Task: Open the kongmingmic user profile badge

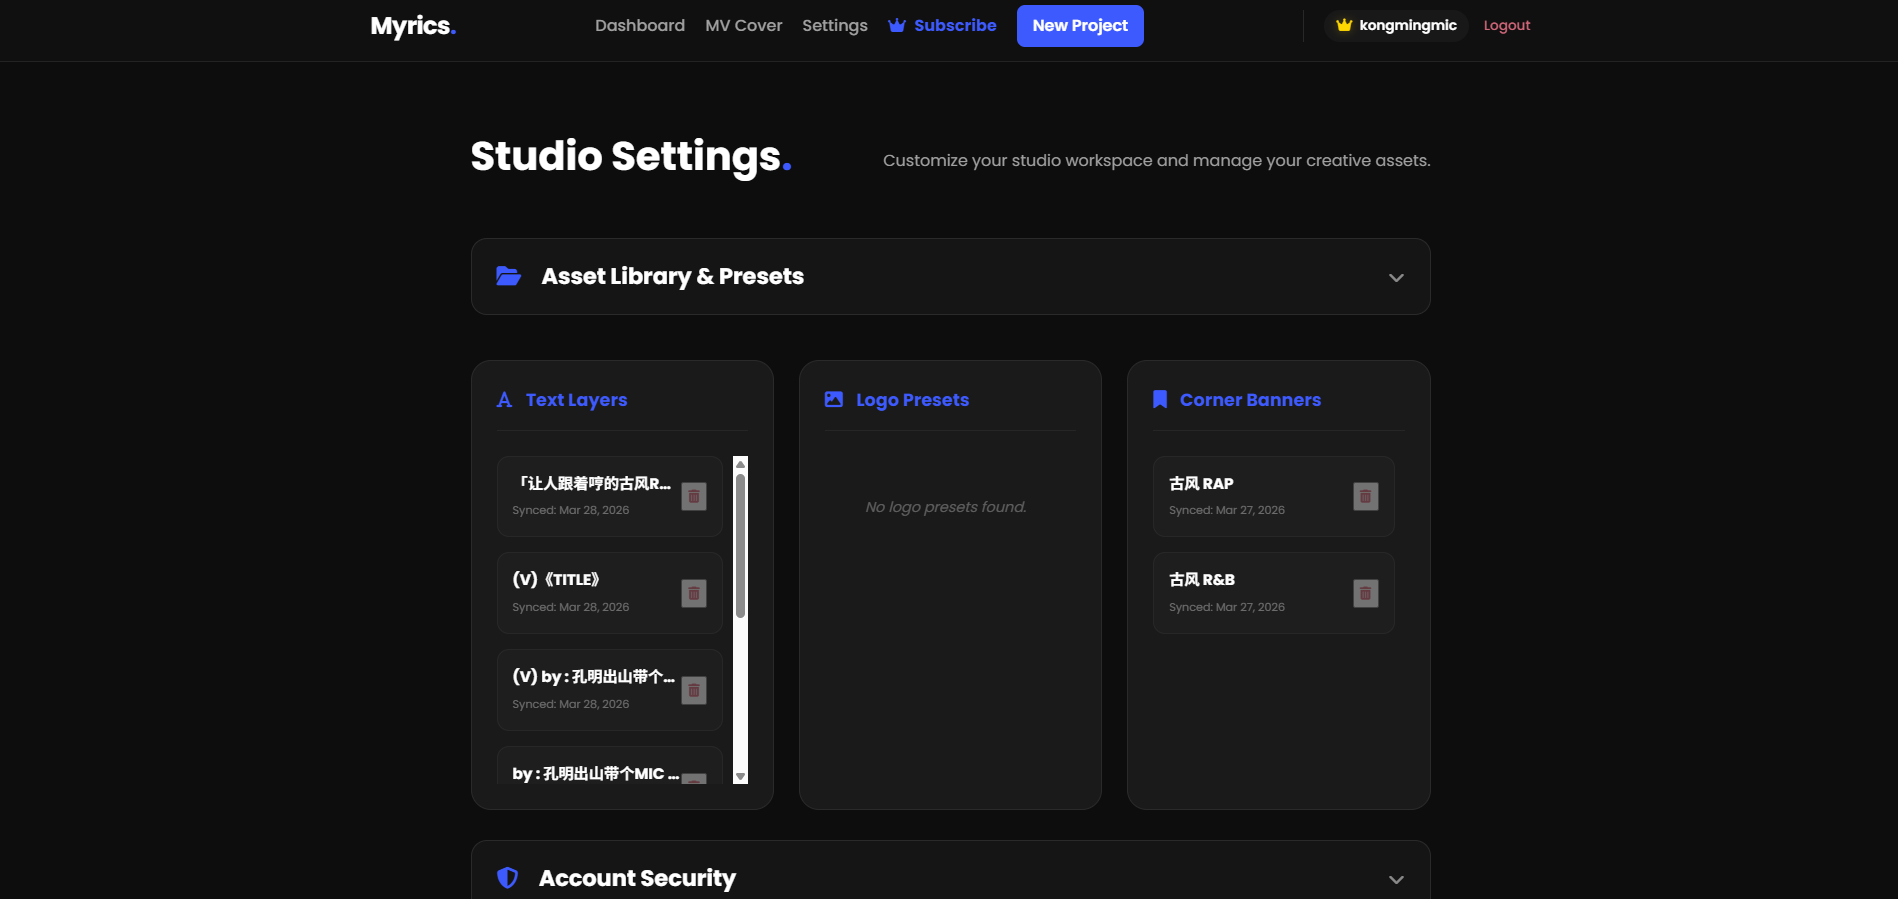Action: [x=1396, y=26]
